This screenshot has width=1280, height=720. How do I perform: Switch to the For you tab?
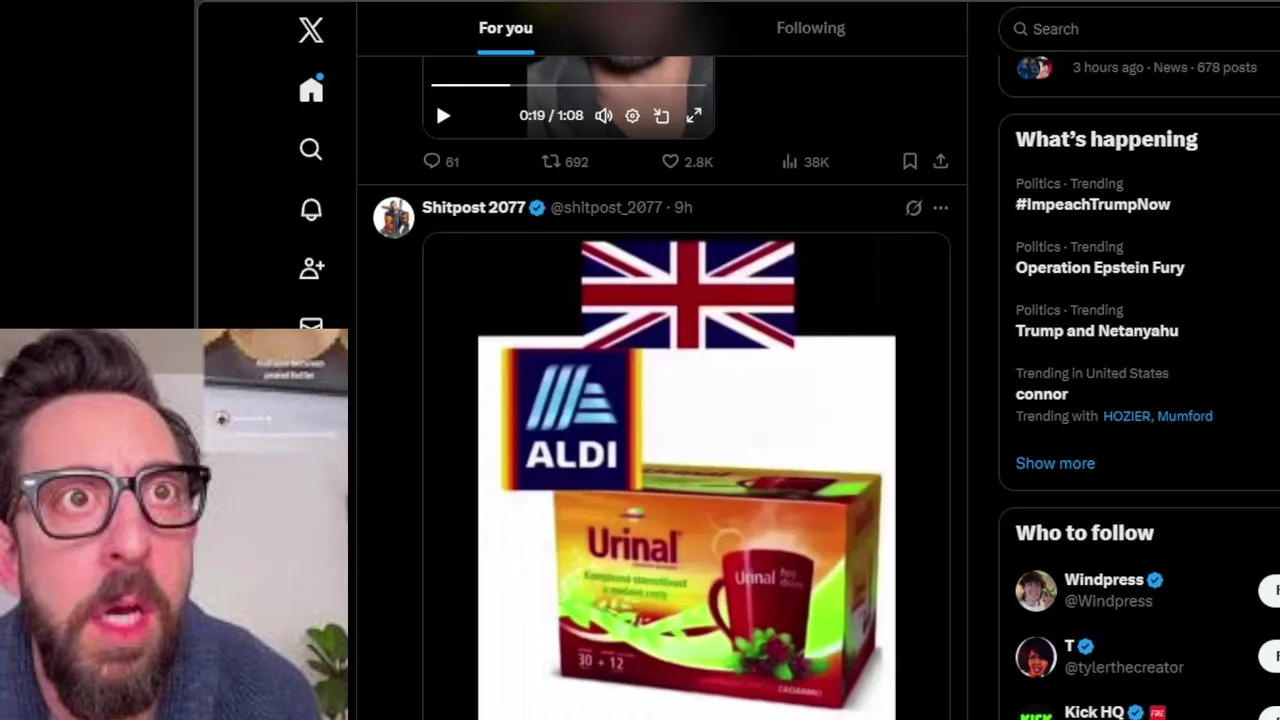click(x=505, y=28)
